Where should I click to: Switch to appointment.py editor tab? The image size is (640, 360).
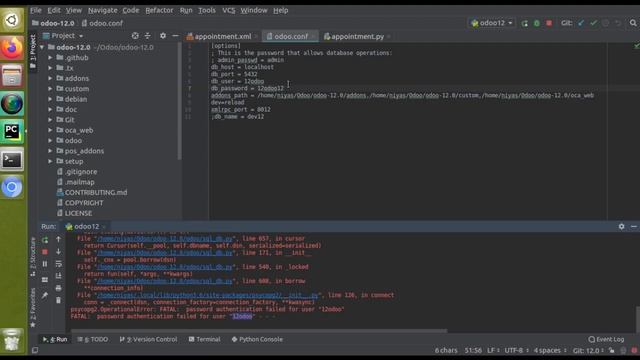[357, 36]
